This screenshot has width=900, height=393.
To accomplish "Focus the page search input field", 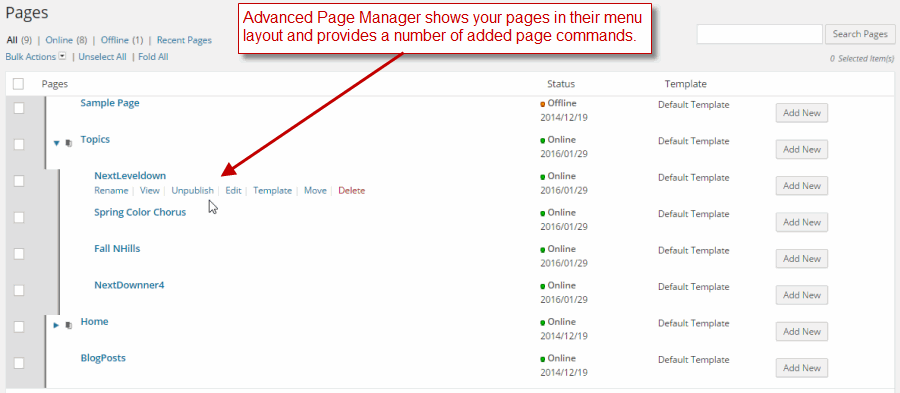I will click(x=759, y=34).
